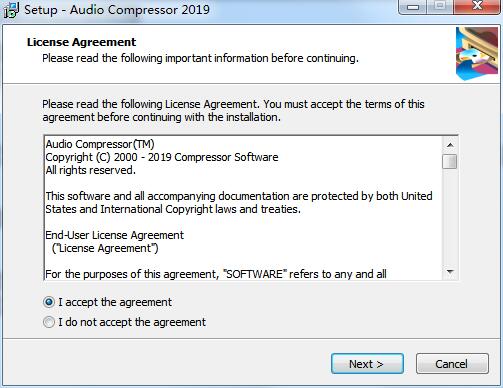
Task: Click the 'All rights reserved.' line
Action: (x=90, y=170)
